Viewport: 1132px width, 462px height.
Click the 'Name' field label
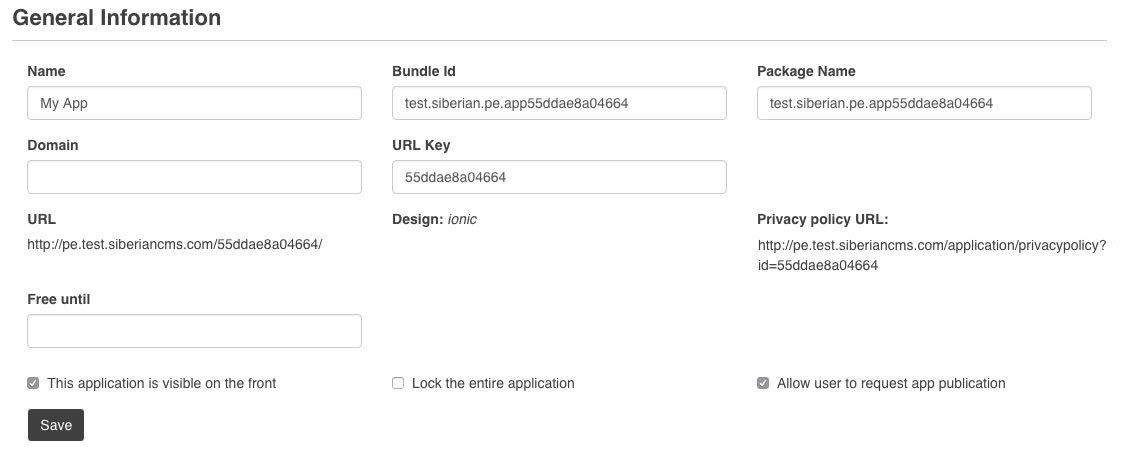[x=46, y=71]
